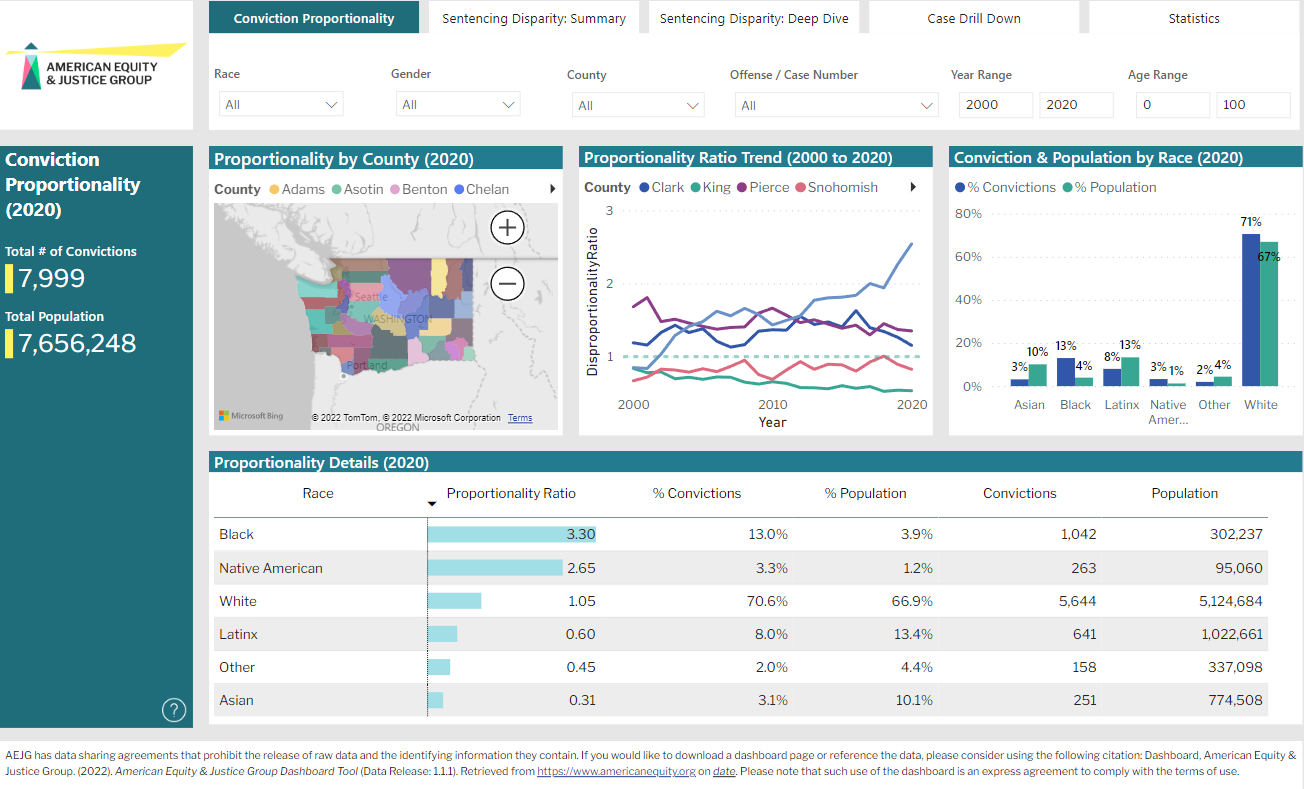Sort by Convictions column header

(x=1019, y=493)
